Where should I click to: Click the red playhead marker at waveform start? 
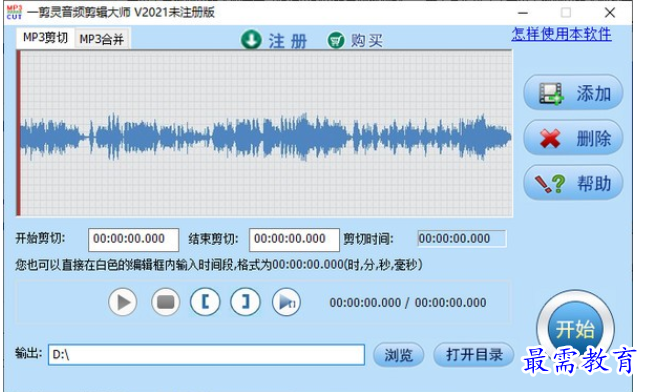pyautogui.click(x=18, y=133)
